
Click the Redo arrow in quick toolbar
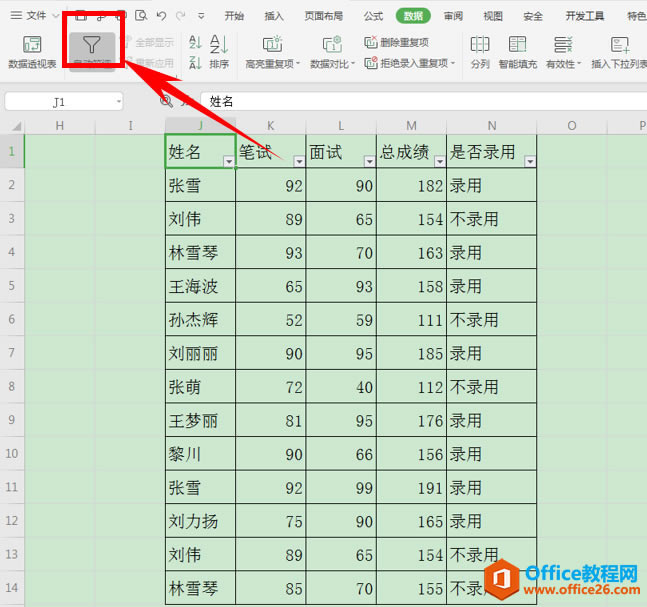(180, 16)
